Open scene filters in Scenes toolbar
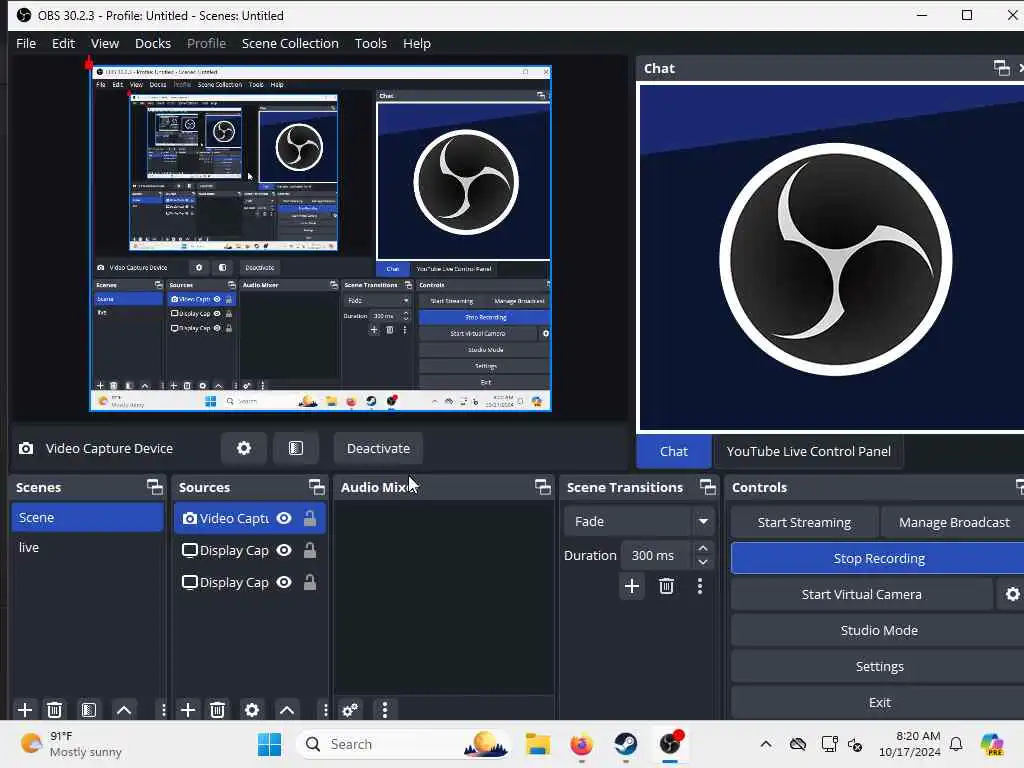The image size is (1024, 768). pyautogui.click(x=89, y=709)
